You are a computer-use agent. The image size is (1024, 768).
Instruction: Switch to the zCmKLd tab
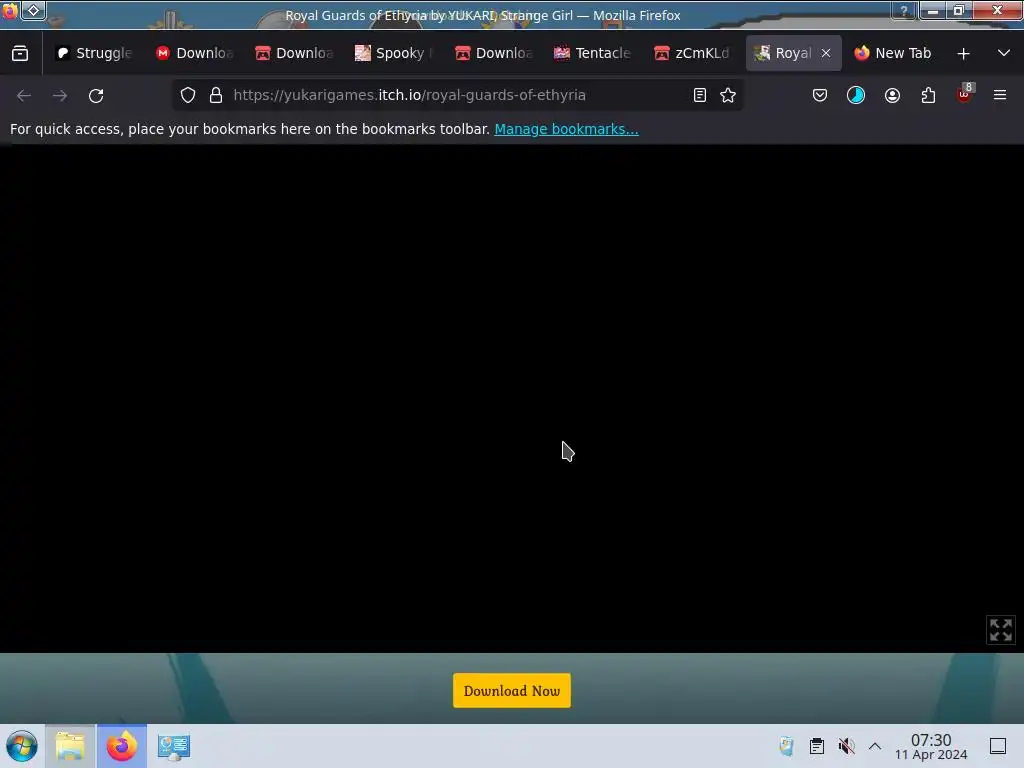693,54
